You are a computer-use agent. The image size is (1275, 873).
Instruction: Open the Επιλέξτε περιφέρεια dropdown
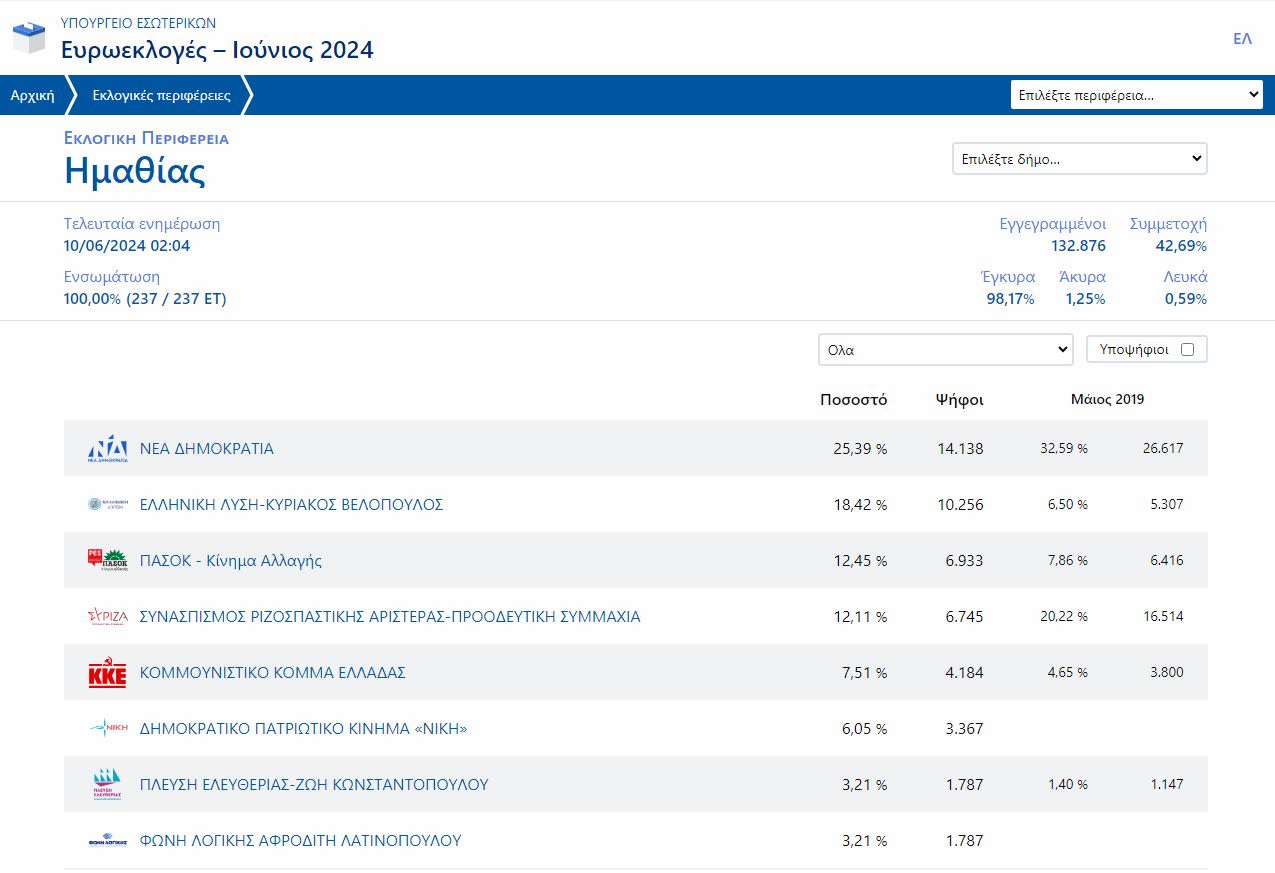1136,95
